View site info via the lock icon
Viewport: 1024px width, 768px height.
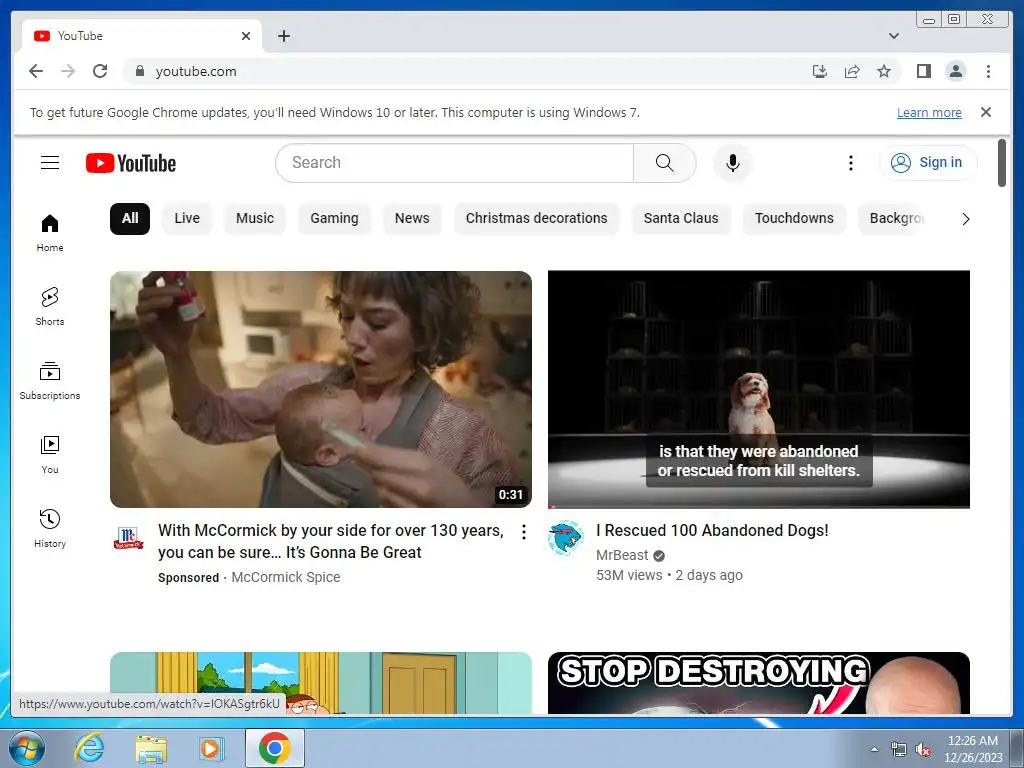[139, 71]
